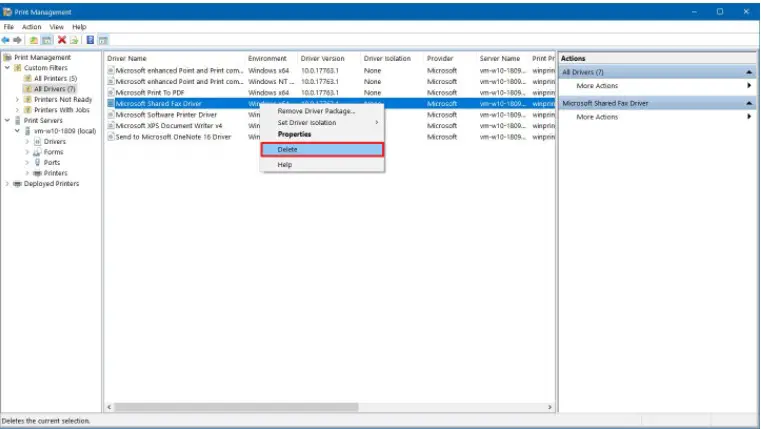Click the Printers Not Ready filter icon
The image size is (761, 429).
point(28,99)
